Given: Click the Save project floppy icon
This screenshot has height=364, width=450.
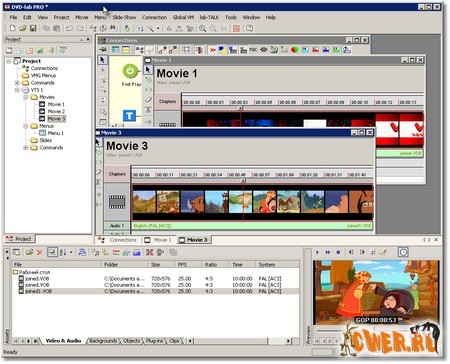Looking at the screenshot, I should pos(33,28).
